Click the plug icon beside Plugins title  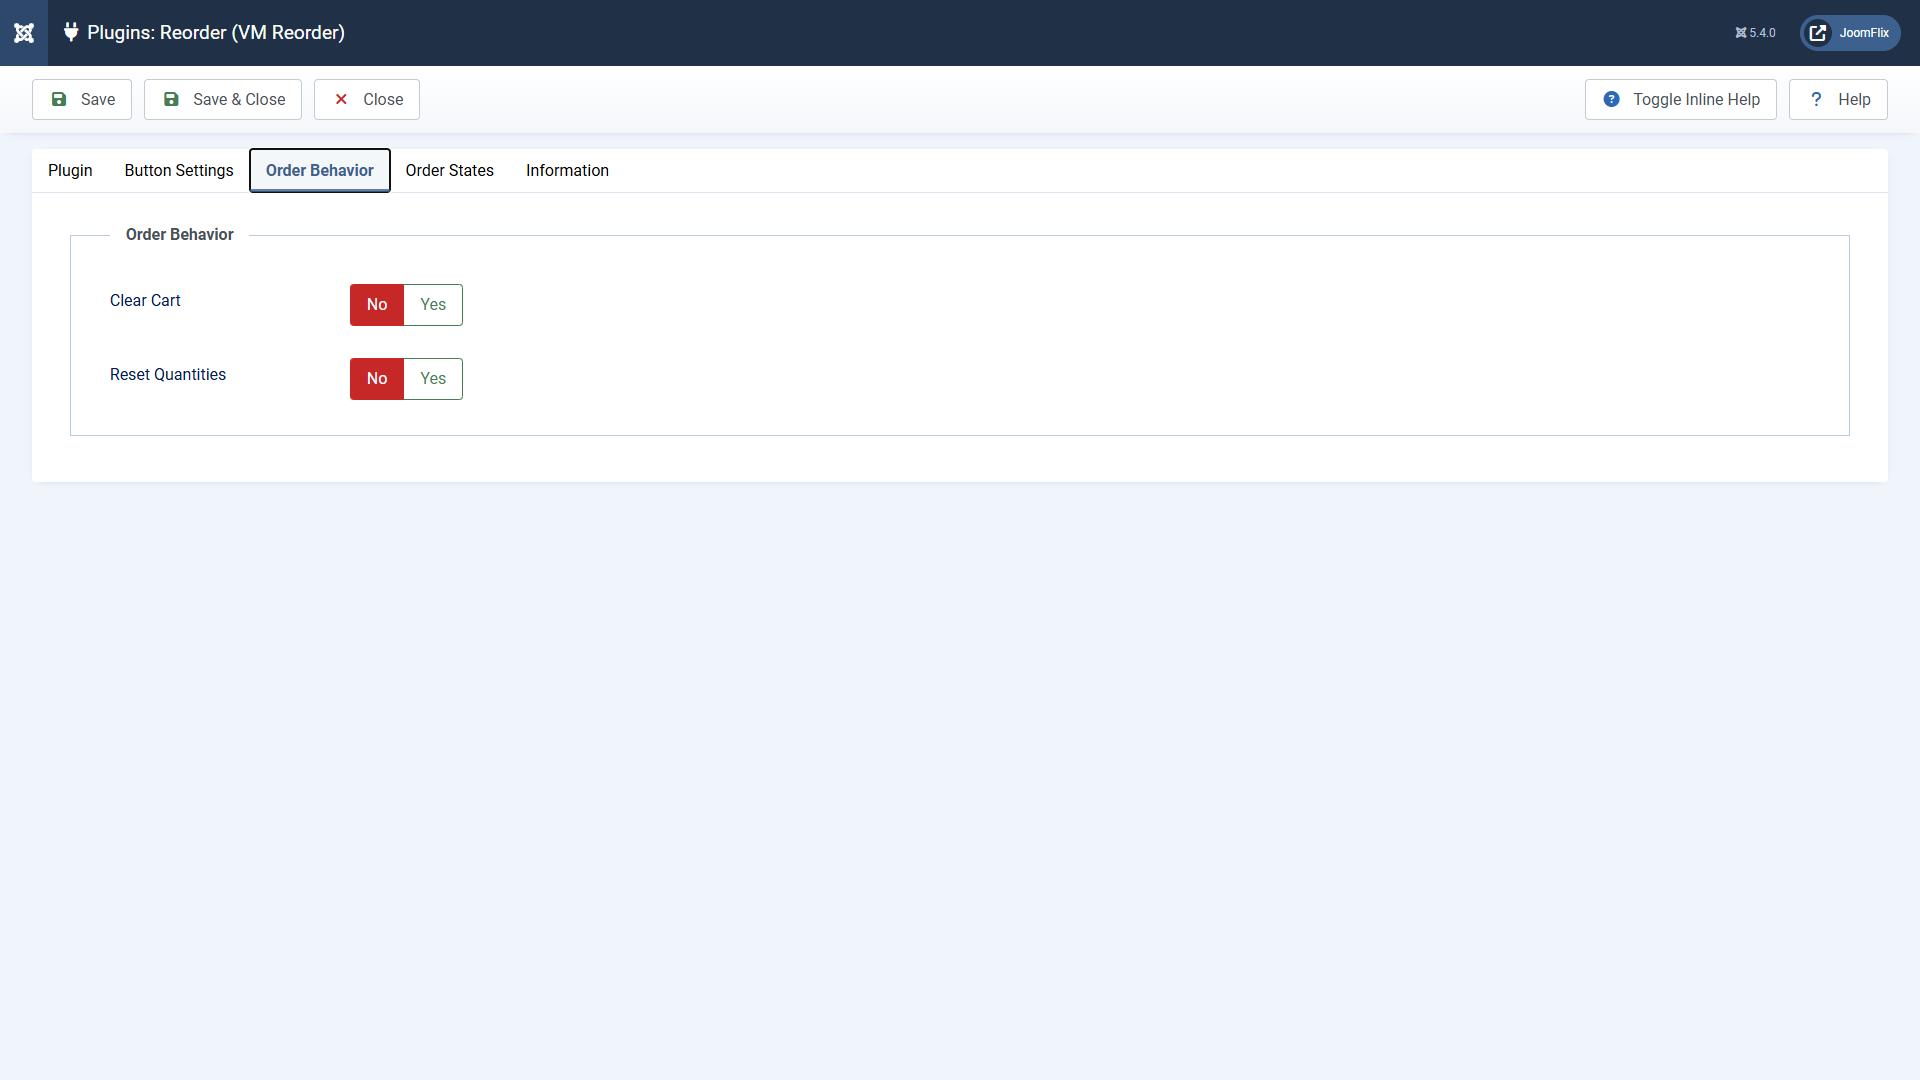click(71, 32)
